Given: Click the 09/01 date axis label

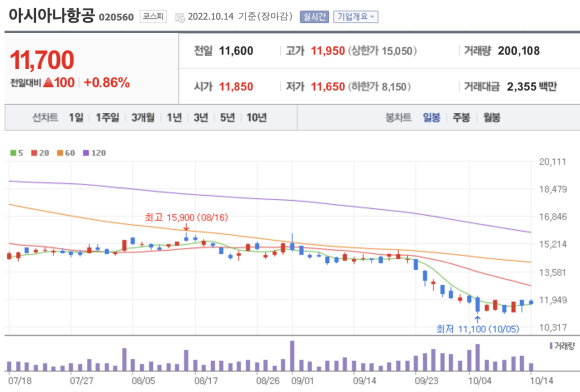Looking at the screenshot, I should tap(302, 381).
